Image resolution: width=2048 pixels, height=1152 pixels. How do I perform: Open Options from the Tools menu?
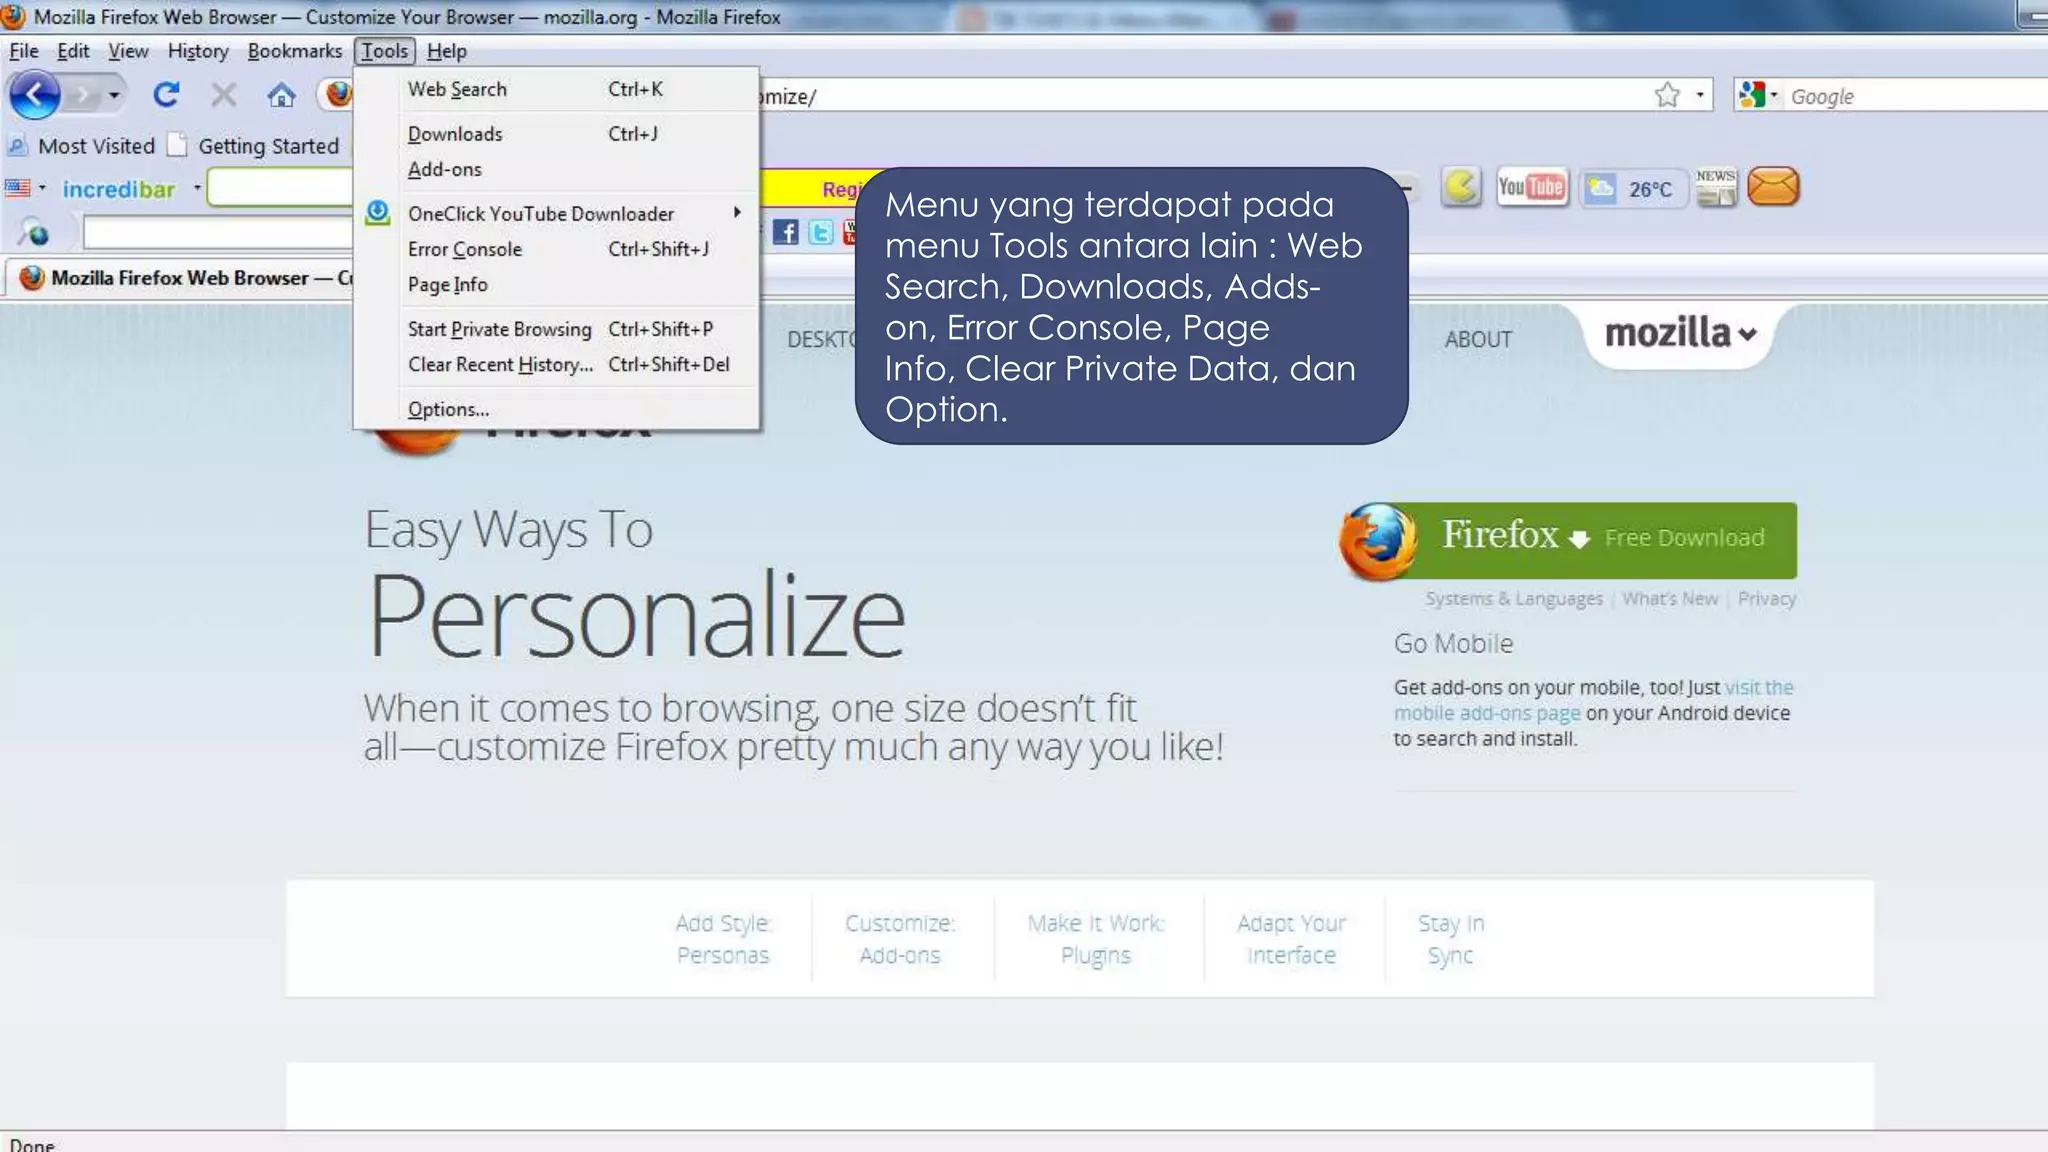[x=557, y=409]
